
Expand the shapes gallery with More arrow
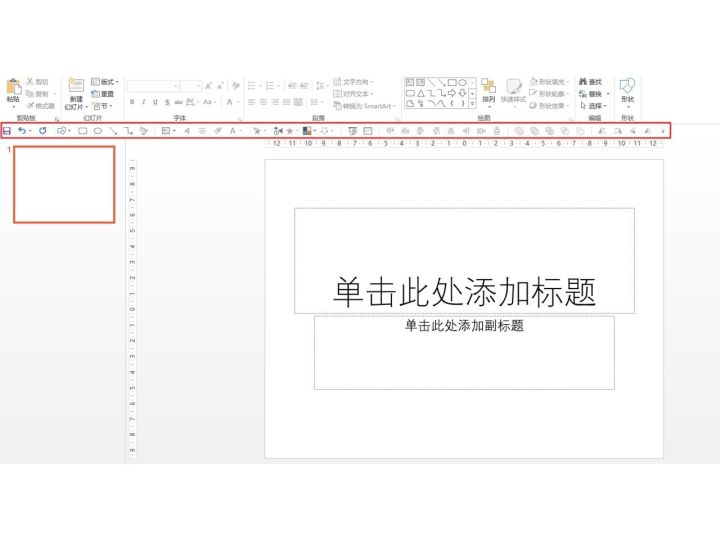[472, 104]
